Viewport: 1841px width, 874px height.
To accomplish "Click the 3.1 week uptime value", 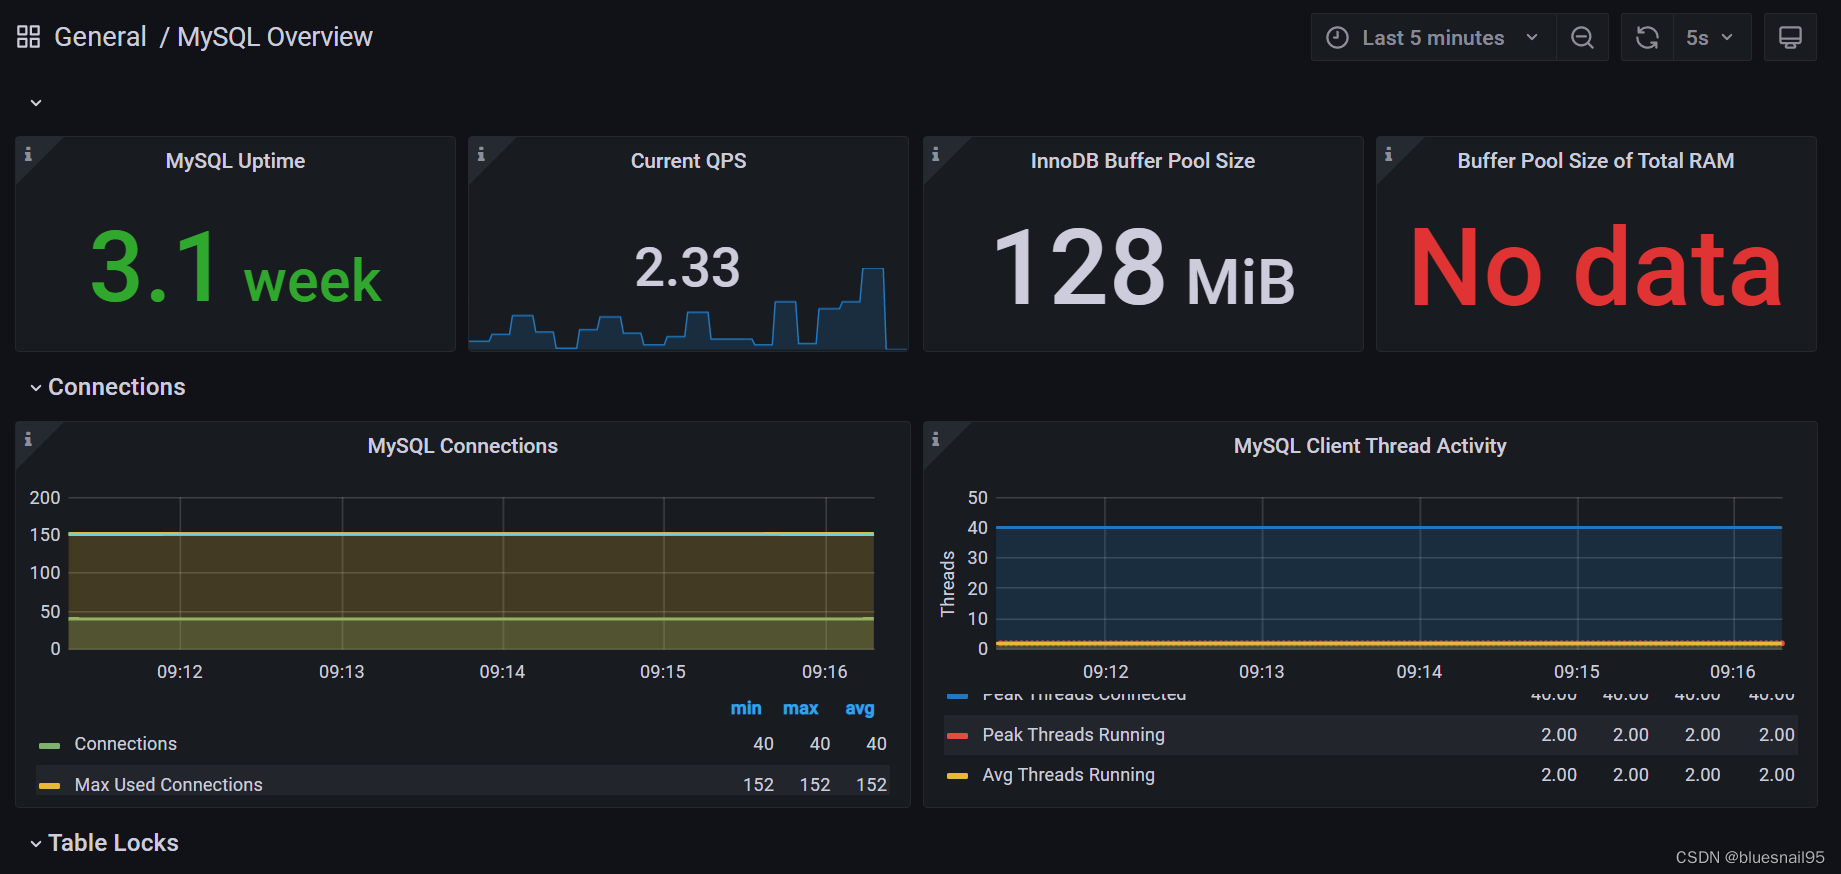I will click(x=235, y=268).
